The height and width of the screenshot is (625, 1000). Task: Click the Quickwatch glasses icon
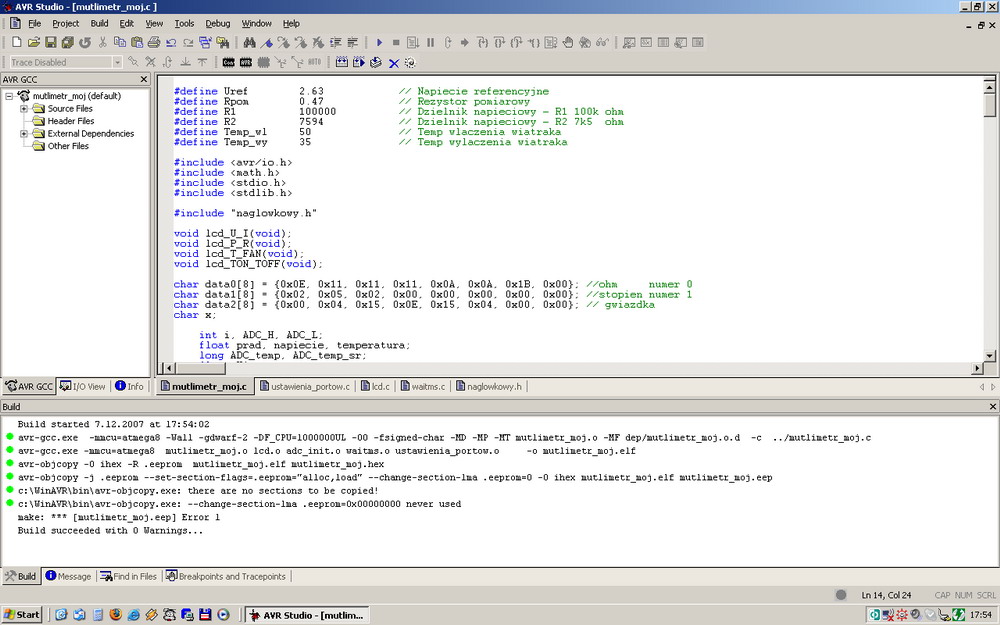point(602,43)
